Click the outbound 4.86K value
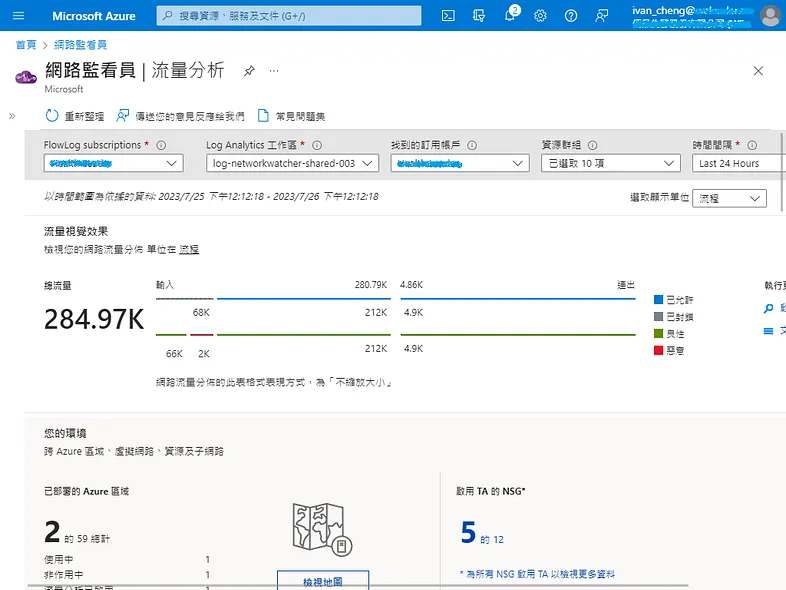This screenshot has height=590, width=786. click(x=412, y=285)
